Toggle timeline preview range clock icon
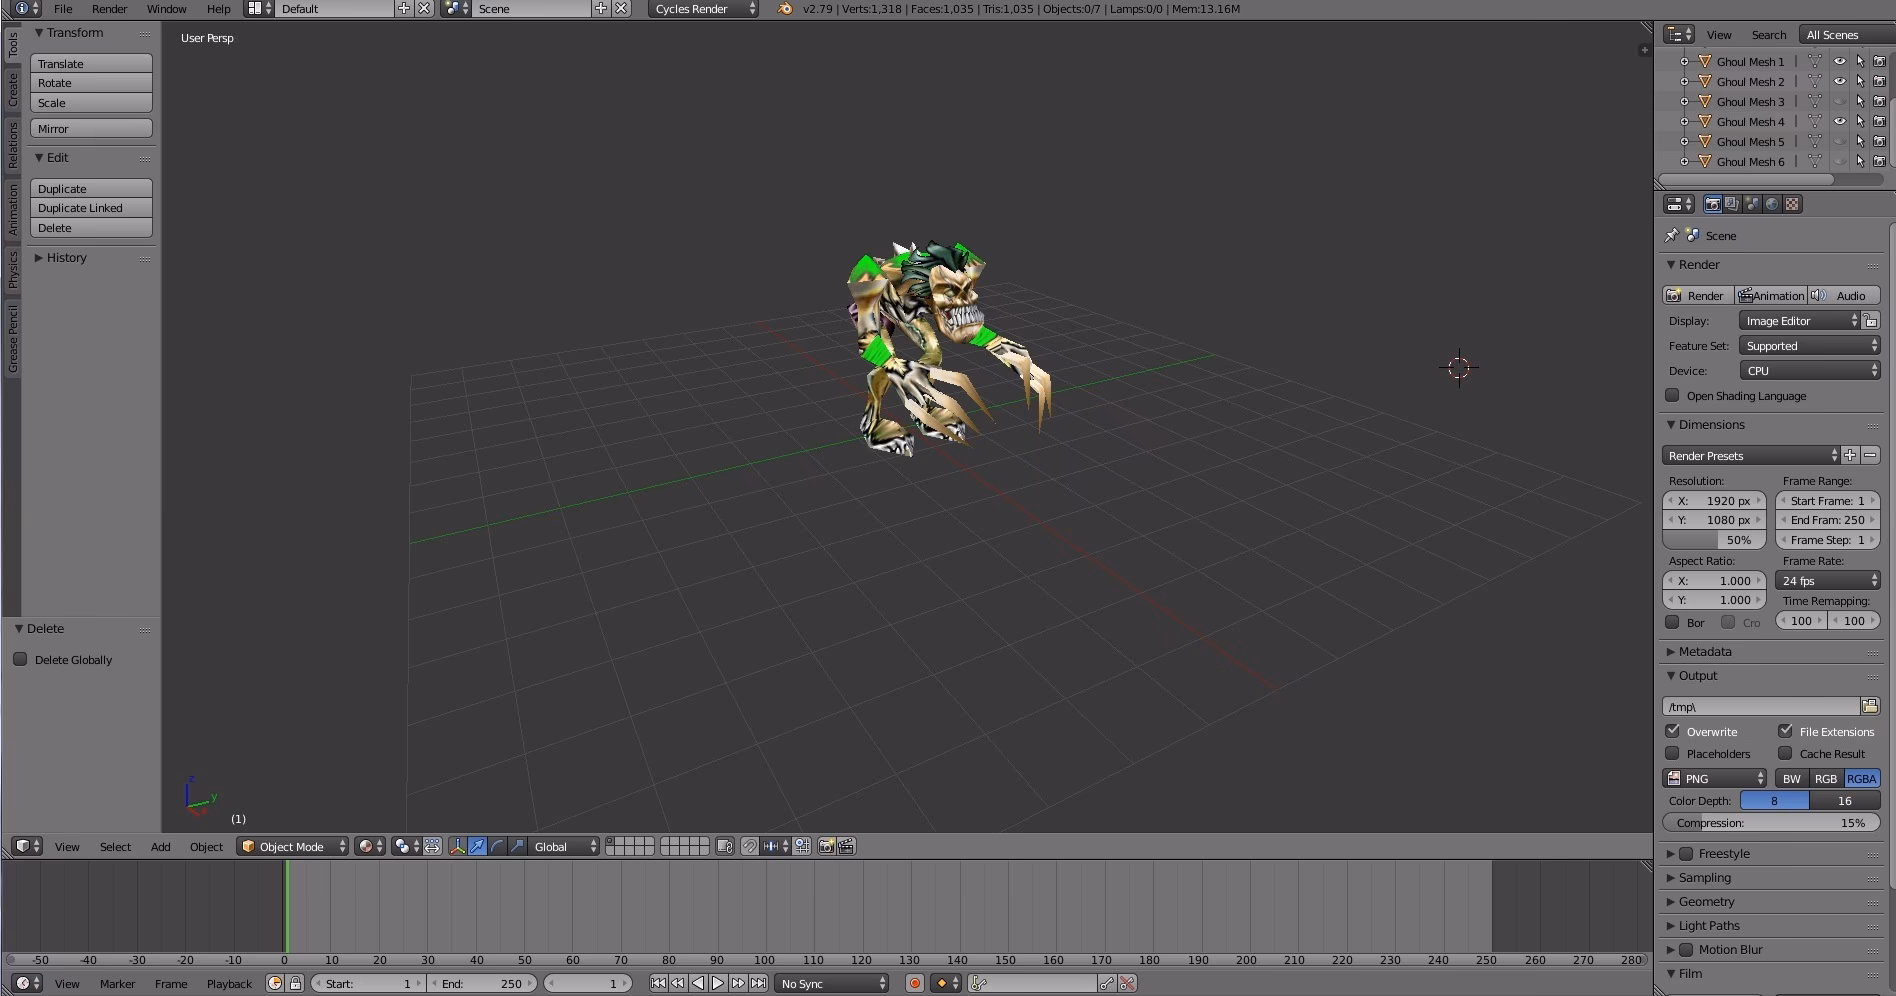Image resolution: width=1896 pixels, height=996 pixels. click(x=275, y=983)
